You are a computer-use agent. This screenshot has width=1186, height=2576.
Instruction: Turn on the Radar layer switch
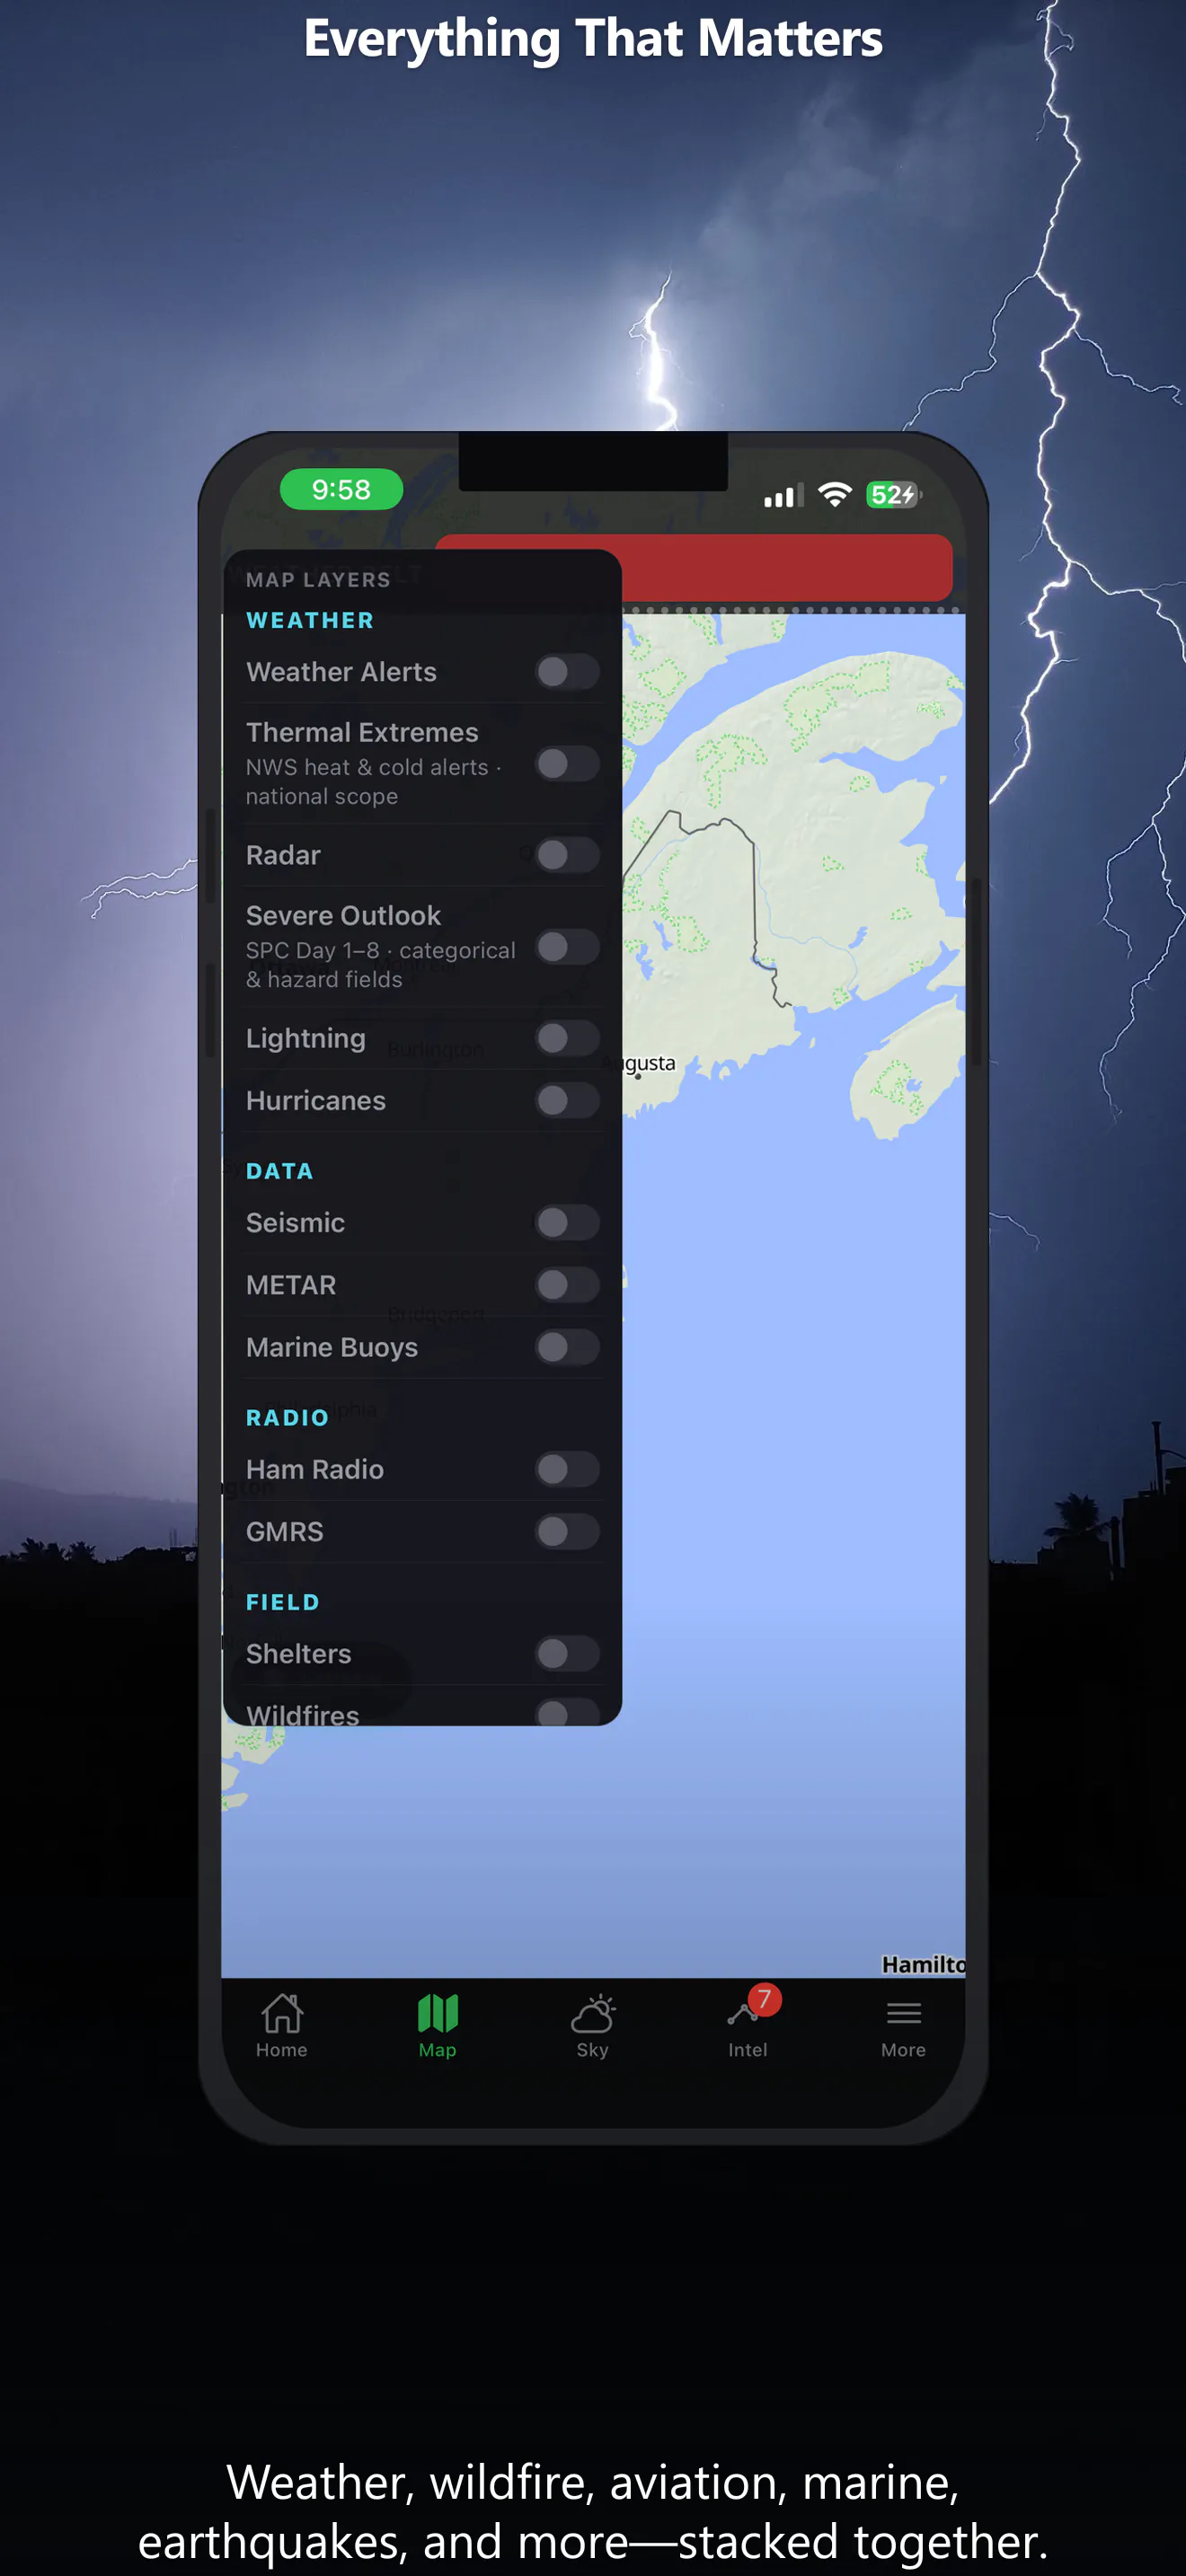click(x=567, y=855)
